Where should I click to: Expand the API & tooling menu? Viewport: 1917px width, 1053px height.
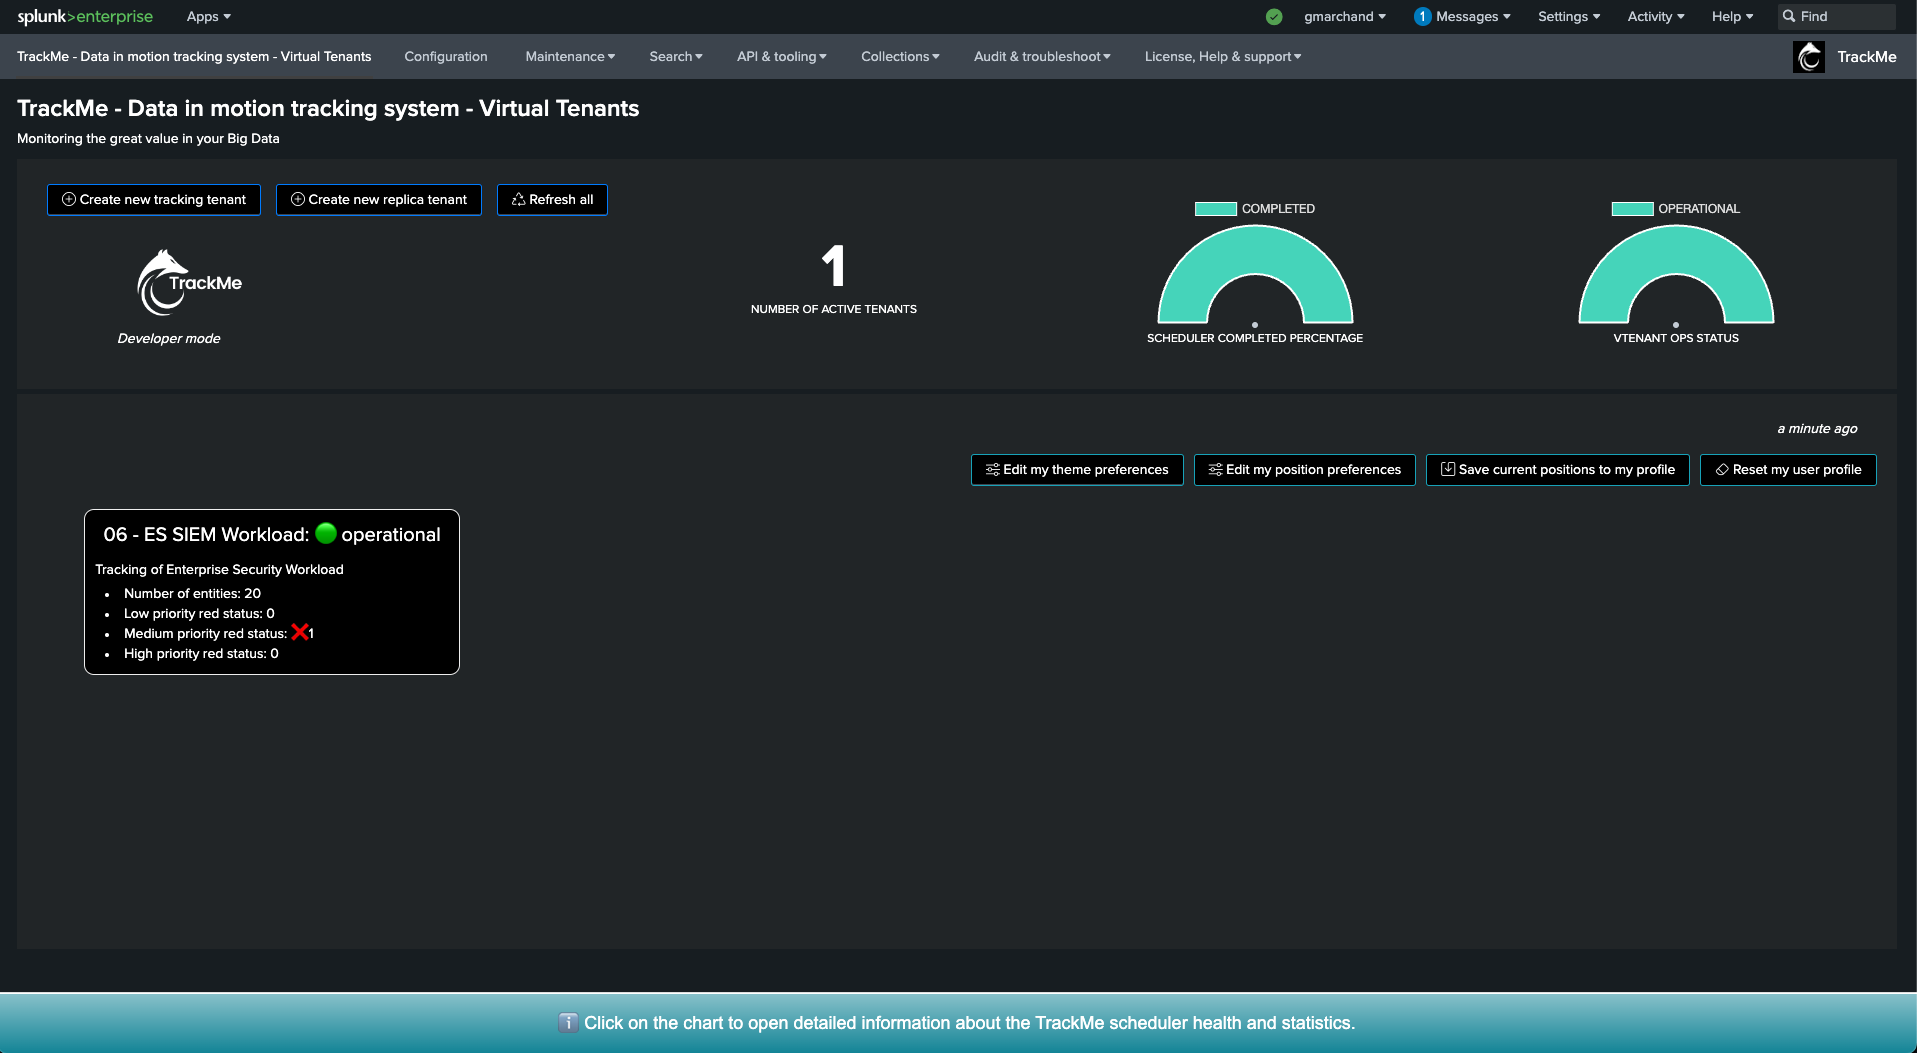click(782, 56)
